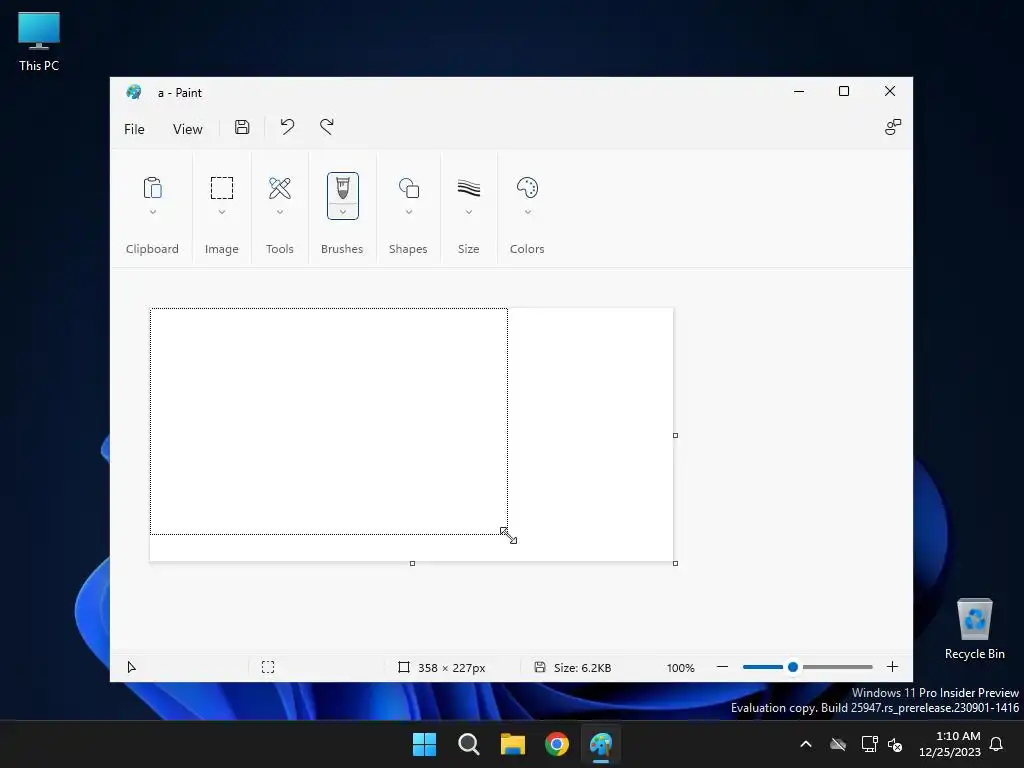Click the Size: 6.2KB status text
The width and height of the screenshot is (1024, 768).
point(583,667)
